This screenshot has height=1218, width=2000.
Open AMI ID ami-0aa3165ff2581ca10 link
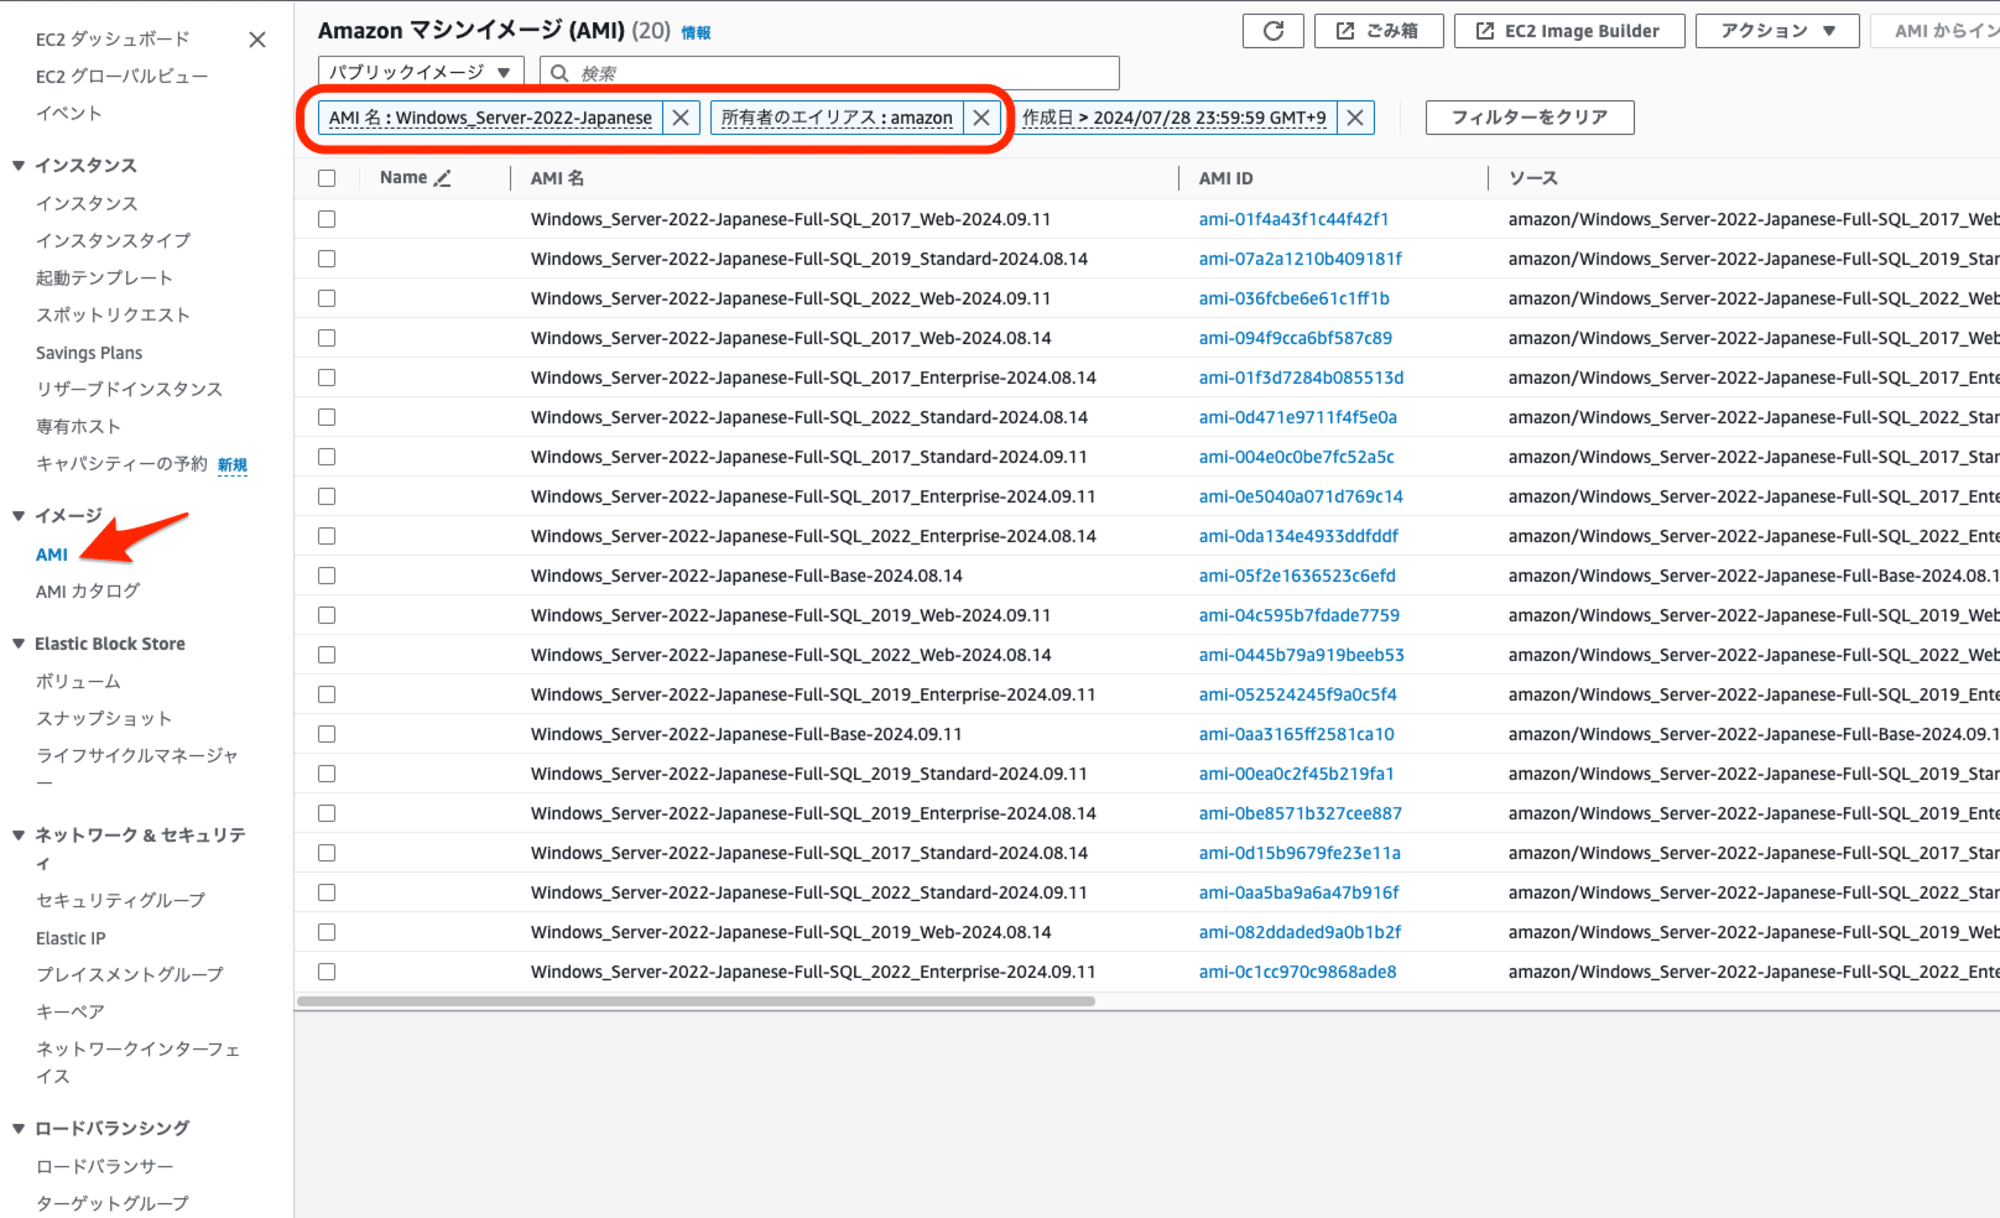coord(1296,734)
